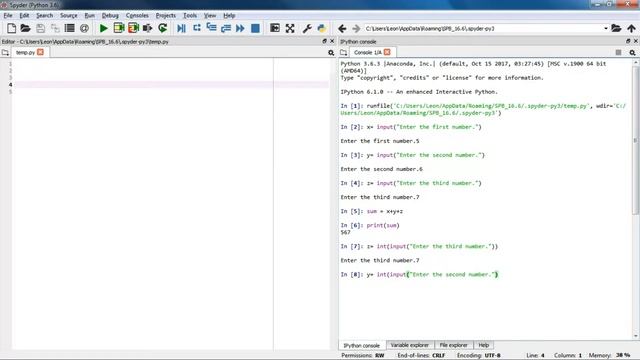Open the Edit menu
Screen dimensions: 640x360
24,16
